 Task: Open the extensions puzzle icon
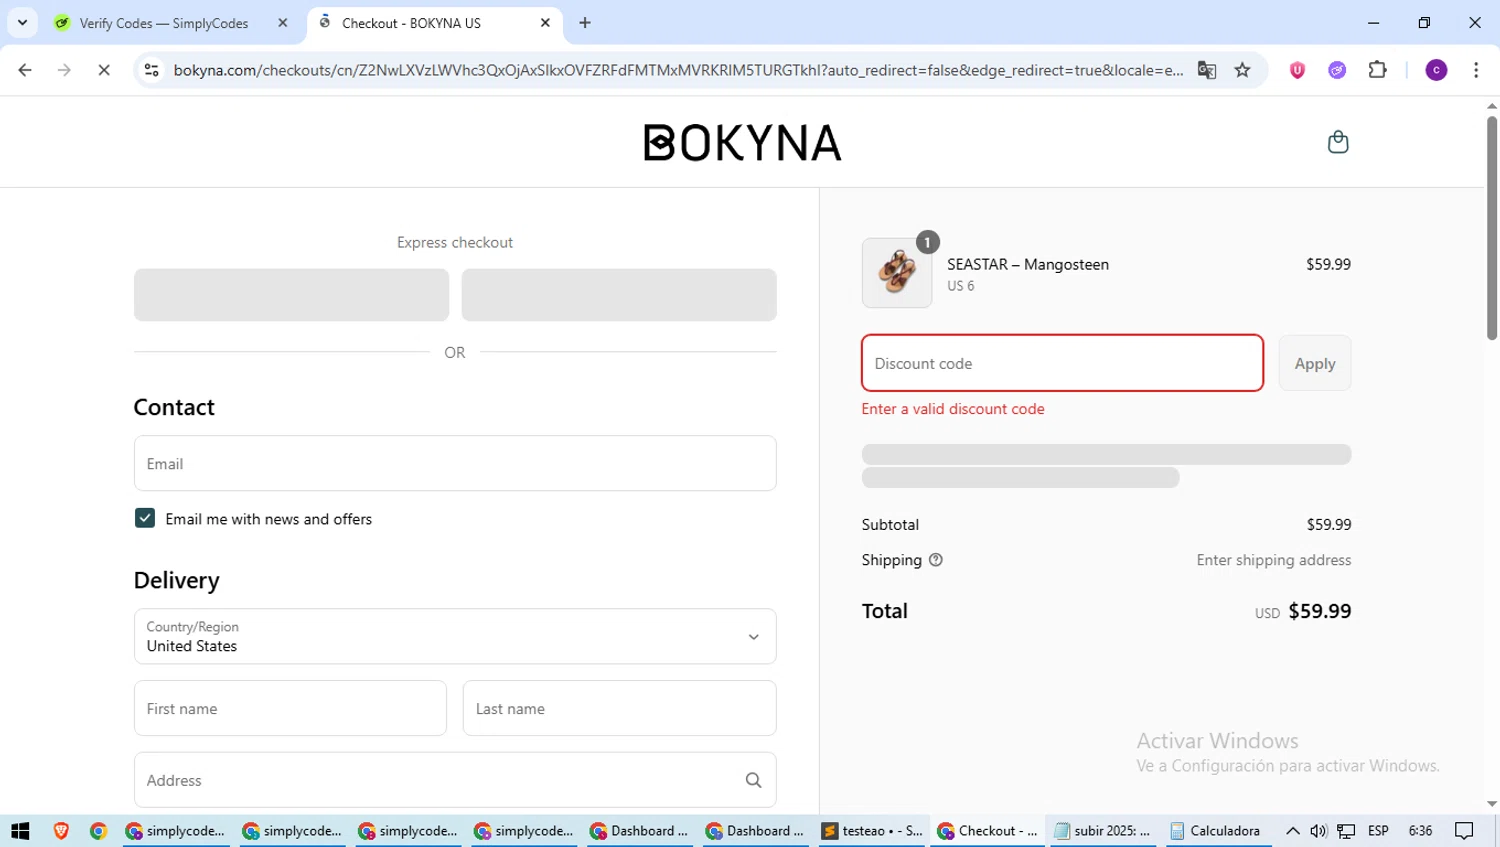[1377, 70]
